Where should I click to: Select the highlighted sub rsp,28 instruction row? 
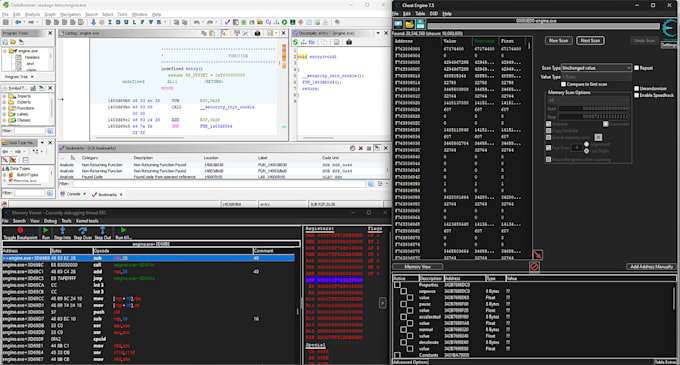pos(148,258)
